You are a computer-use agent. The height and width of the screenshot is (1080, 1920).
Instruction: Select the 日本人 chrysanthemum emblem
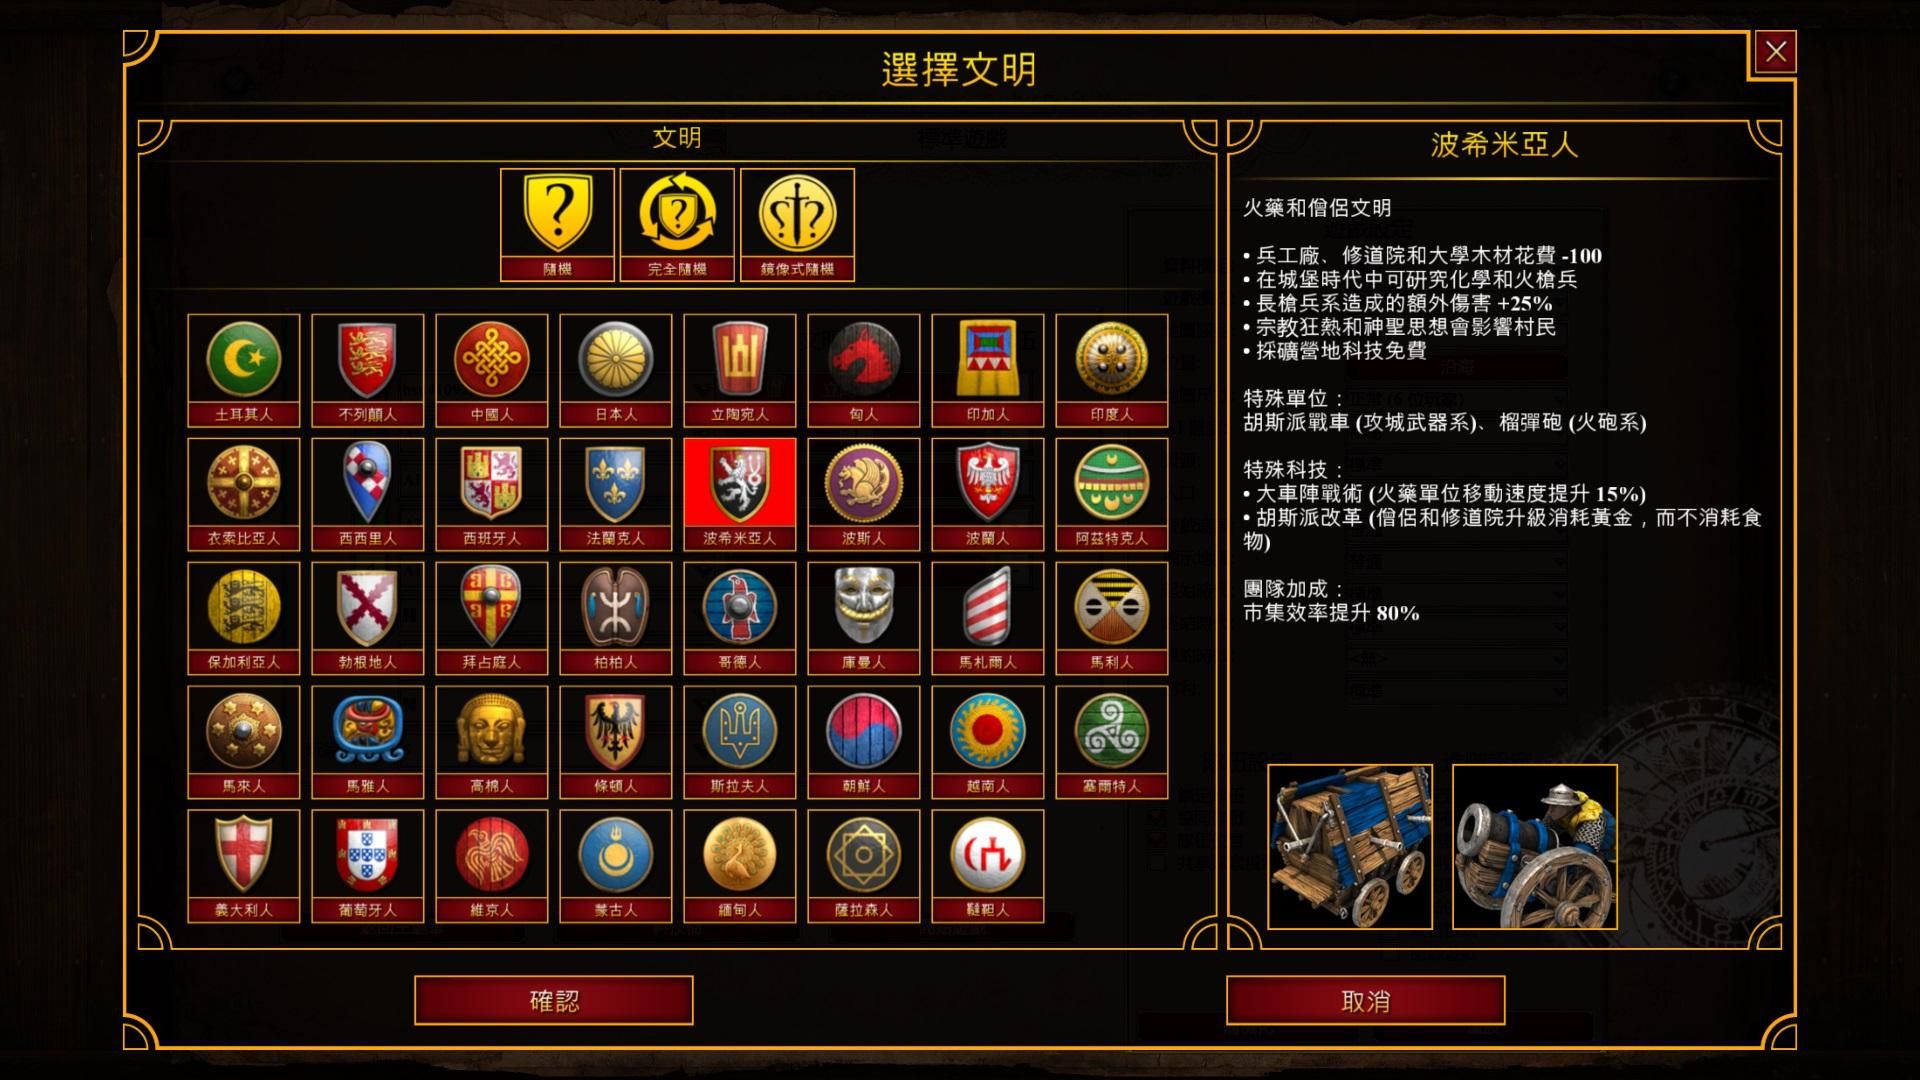click(x=615, y=371)
